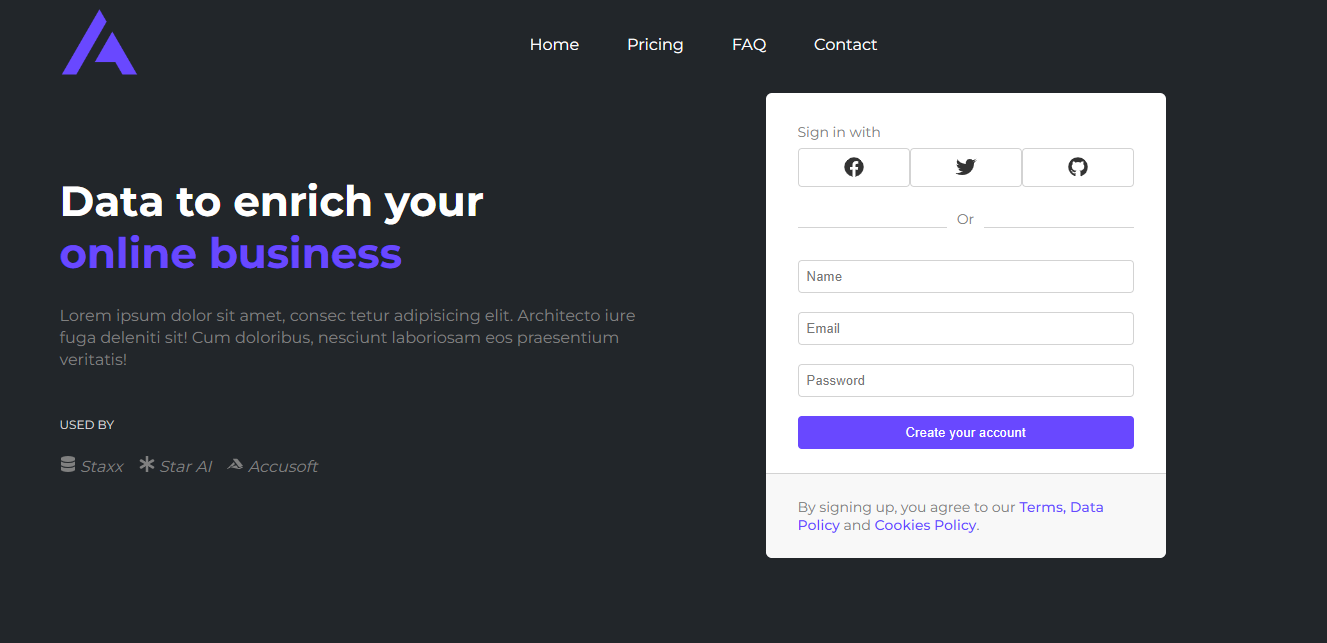Sign in with GitHub icon
The width and height of the screenshot is (1327, 643).
tap(1078, 167)
